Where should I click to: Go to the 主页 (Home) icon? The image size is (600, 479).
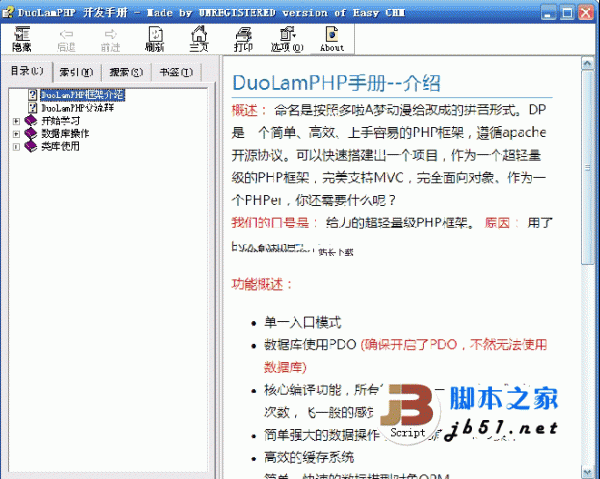point(199,39)
